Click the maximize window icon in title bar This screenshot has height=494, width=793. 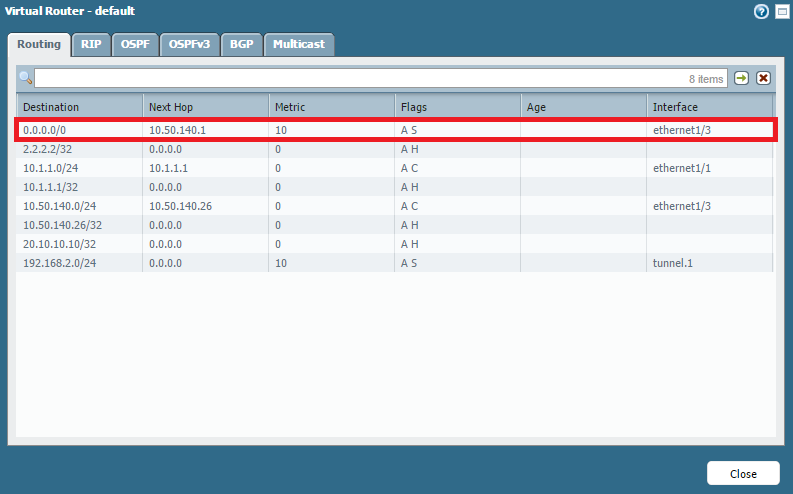pyautogui.click(x=782, y=11)
